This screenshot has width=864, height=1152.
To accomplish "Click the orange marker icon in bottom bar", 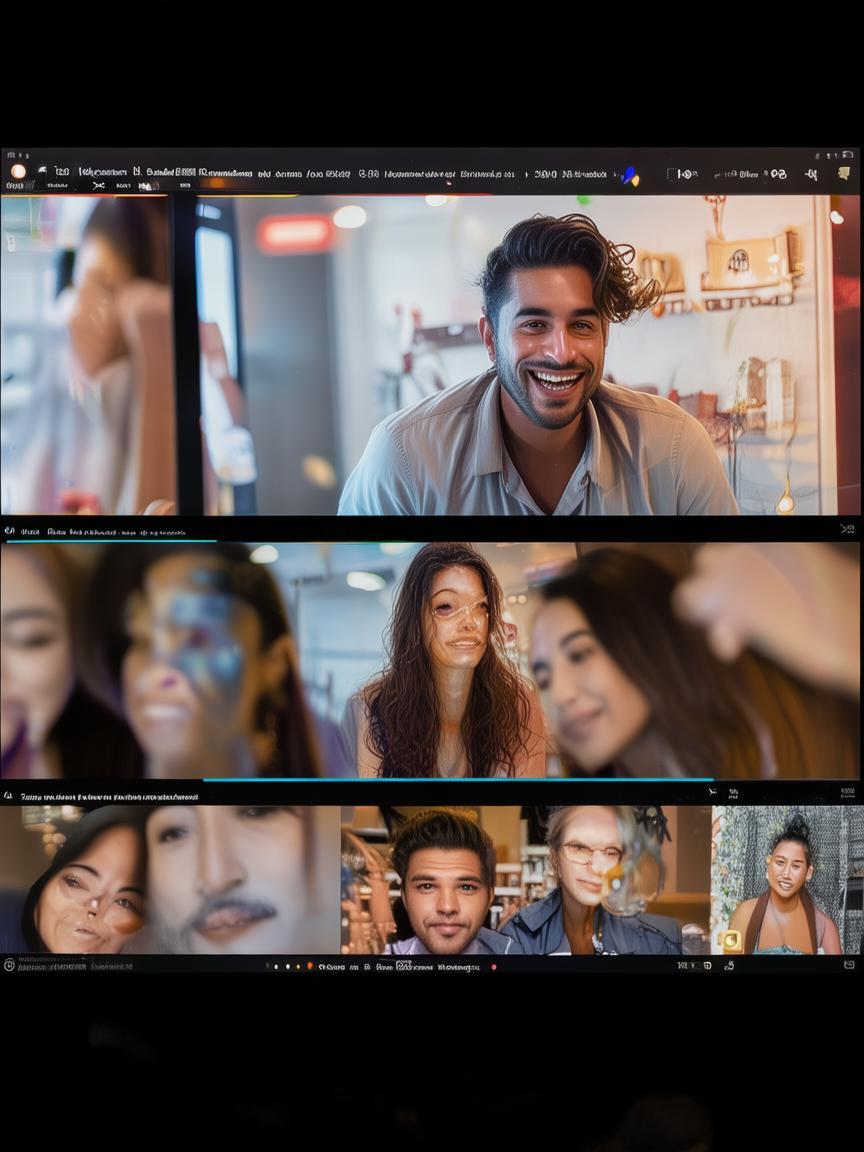I will pos(310,966).
